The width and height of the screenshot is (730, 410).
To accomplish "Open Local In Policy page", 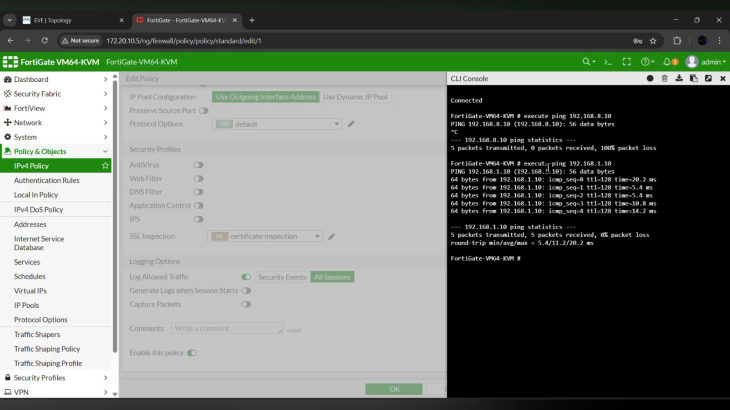I will click(x=36, y=195).
